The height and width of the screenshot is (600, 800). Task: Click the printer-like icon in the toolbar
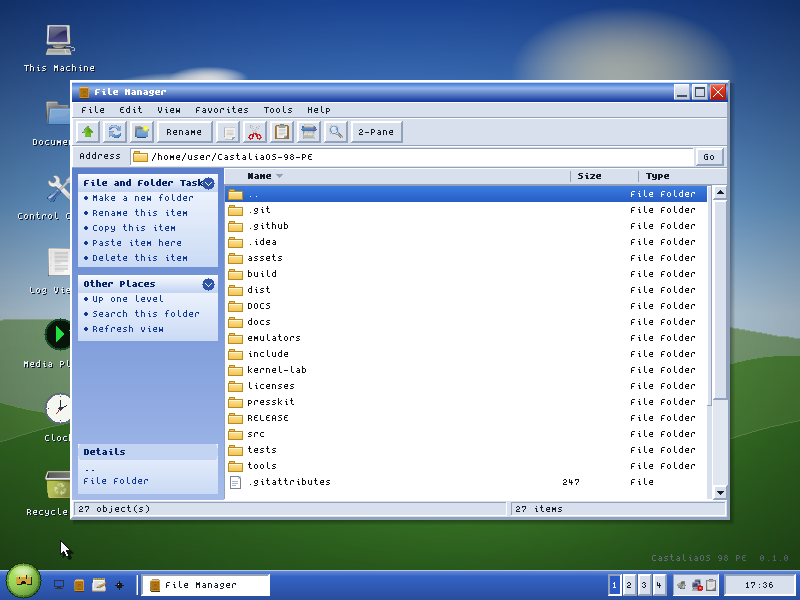tap(309, 132)
